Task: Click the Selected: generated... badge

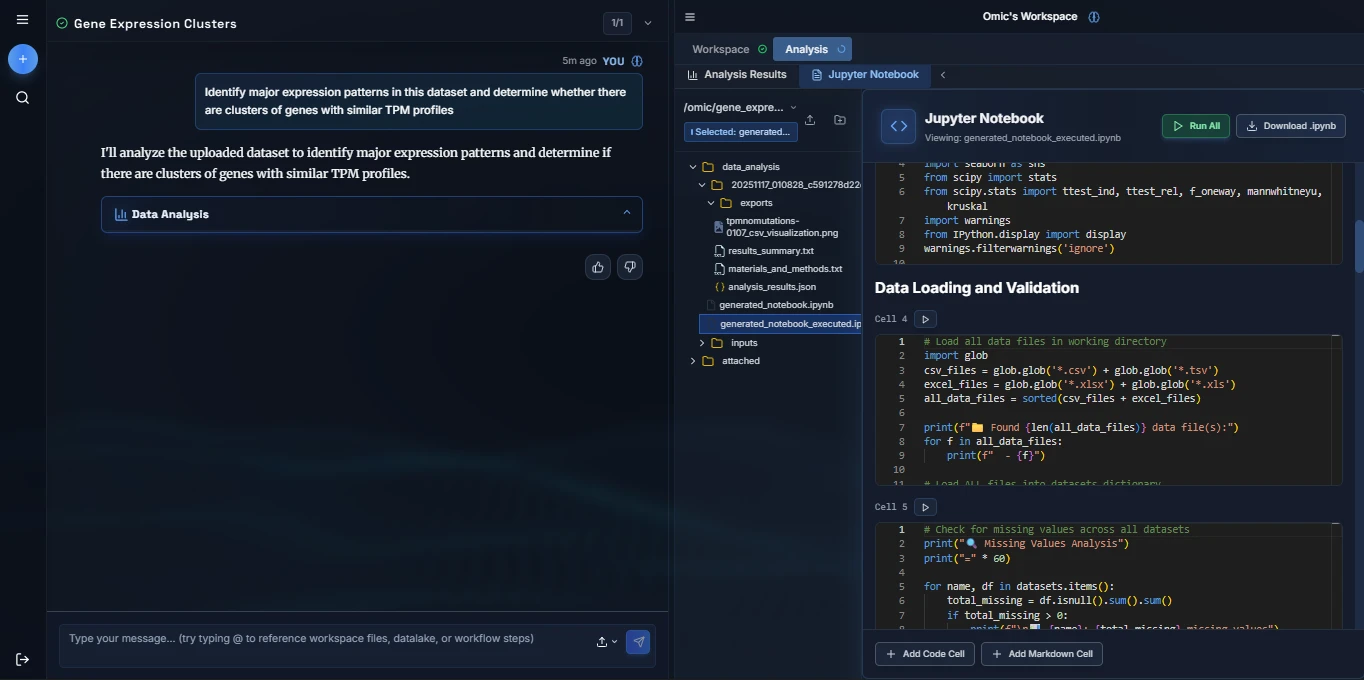Action: 741,132
